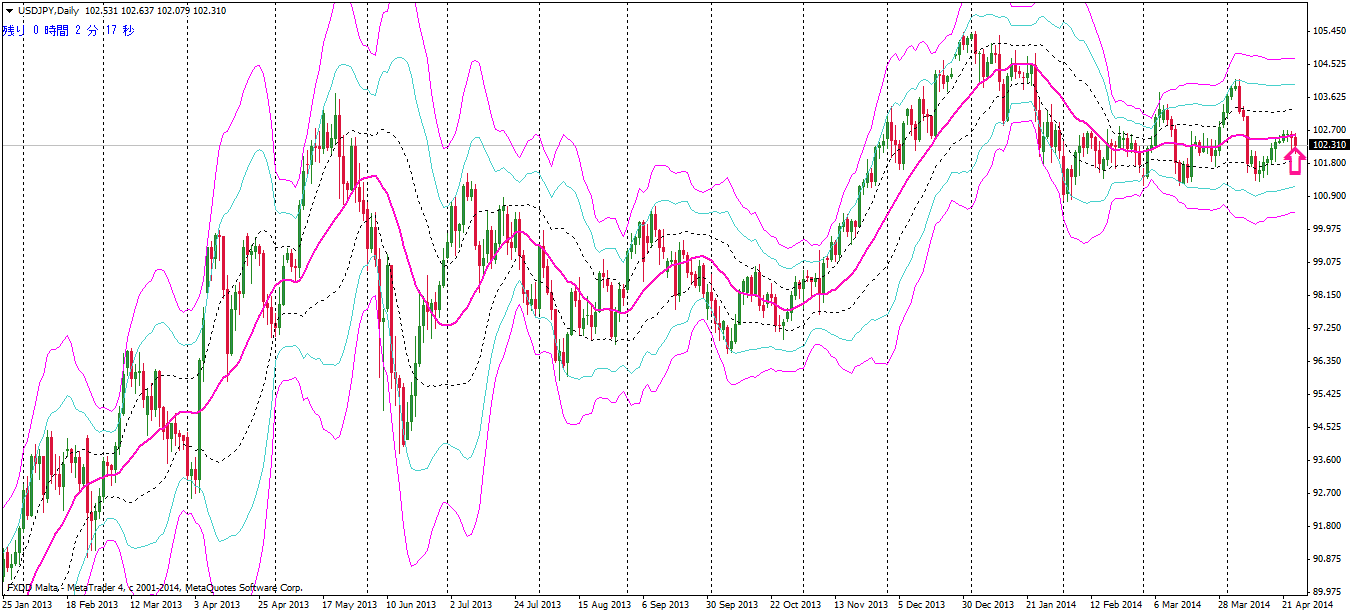1350x613 pixels.
Task: Click the 24 Jul 2013 date label
Action: 538,605
